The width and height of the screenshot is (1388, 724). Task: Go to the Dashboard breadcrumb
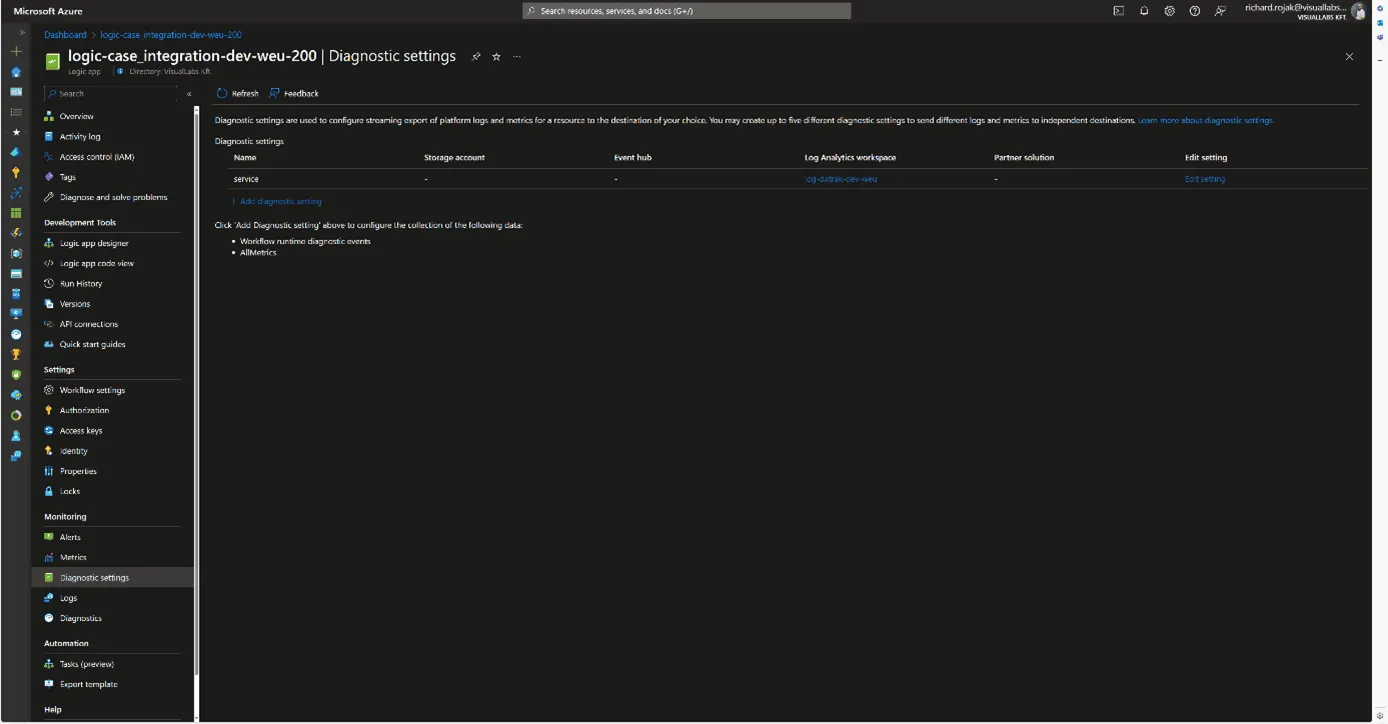pyautogui.click(x=65, y=35)
